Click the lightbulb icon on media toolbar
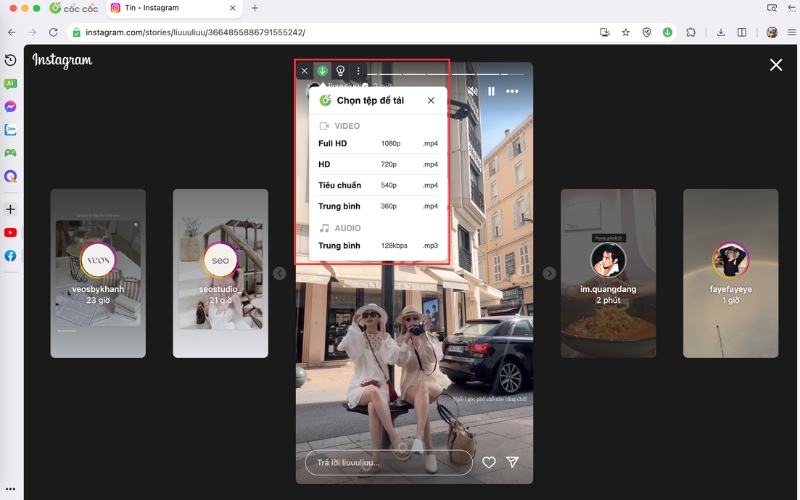 tap(340, 71)
